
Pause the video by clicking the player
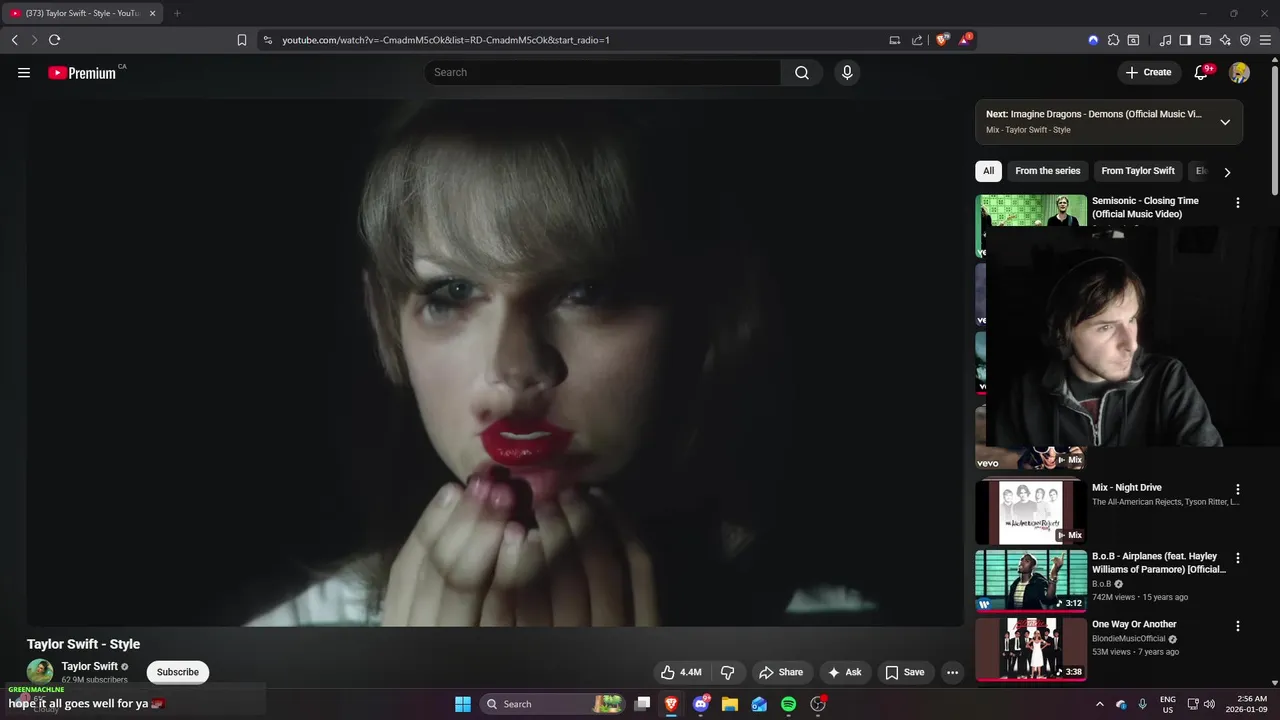495,362
